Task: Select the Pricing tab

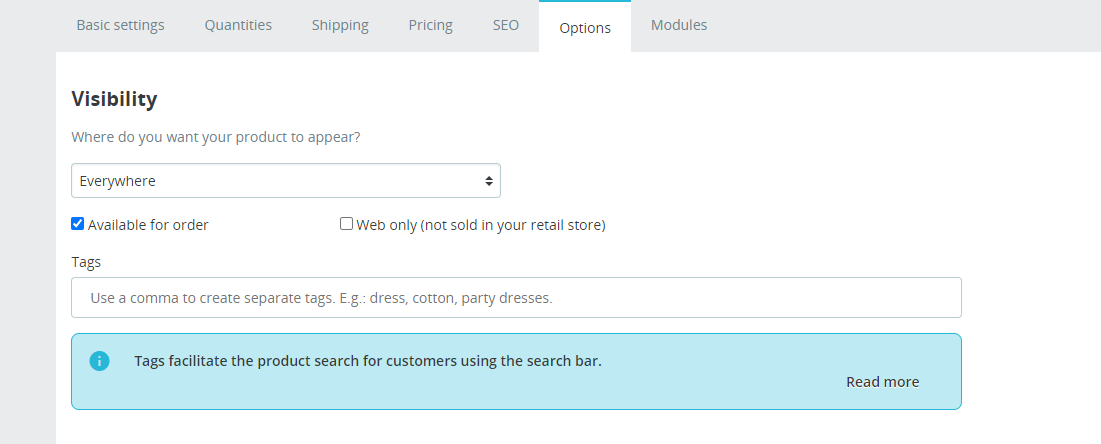Action: (x=430, y=26)
